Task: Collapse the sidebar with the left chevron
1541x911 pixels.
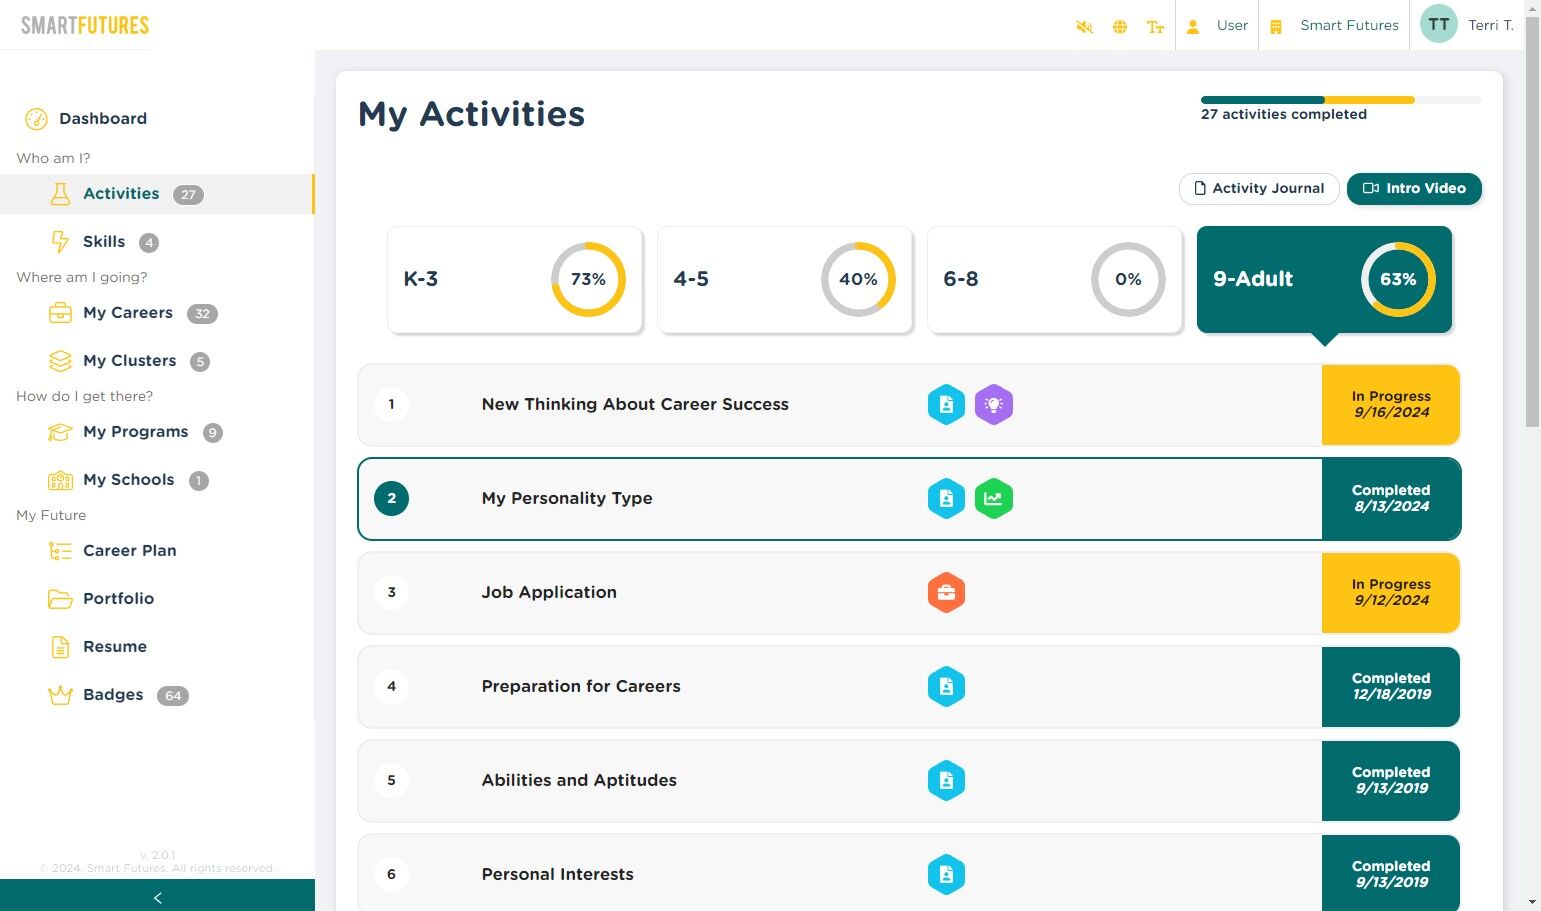Action: 157,897
